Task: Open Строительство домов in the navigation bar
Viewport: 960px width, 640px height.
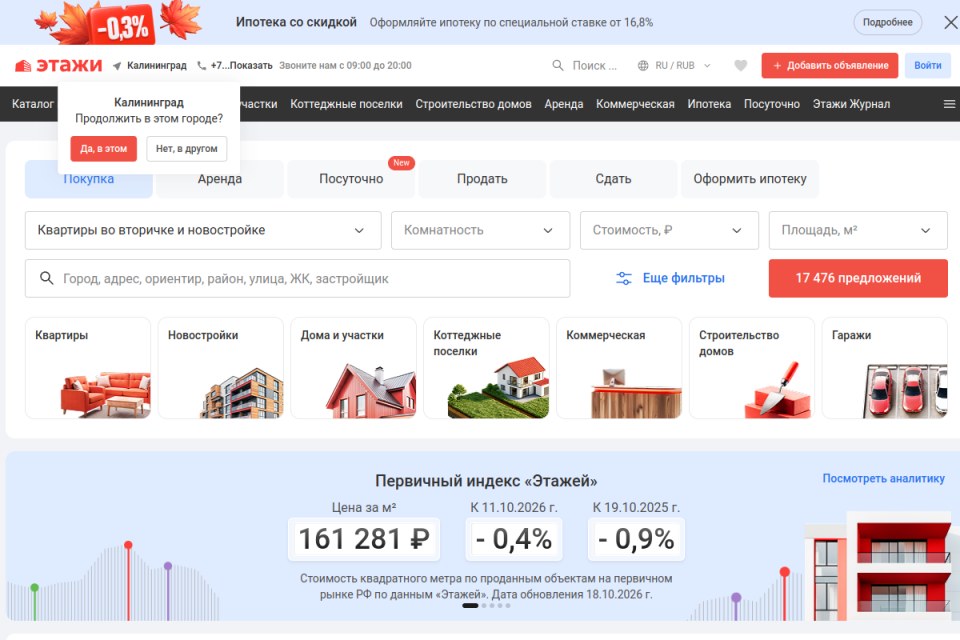Action: pos(473,104)
